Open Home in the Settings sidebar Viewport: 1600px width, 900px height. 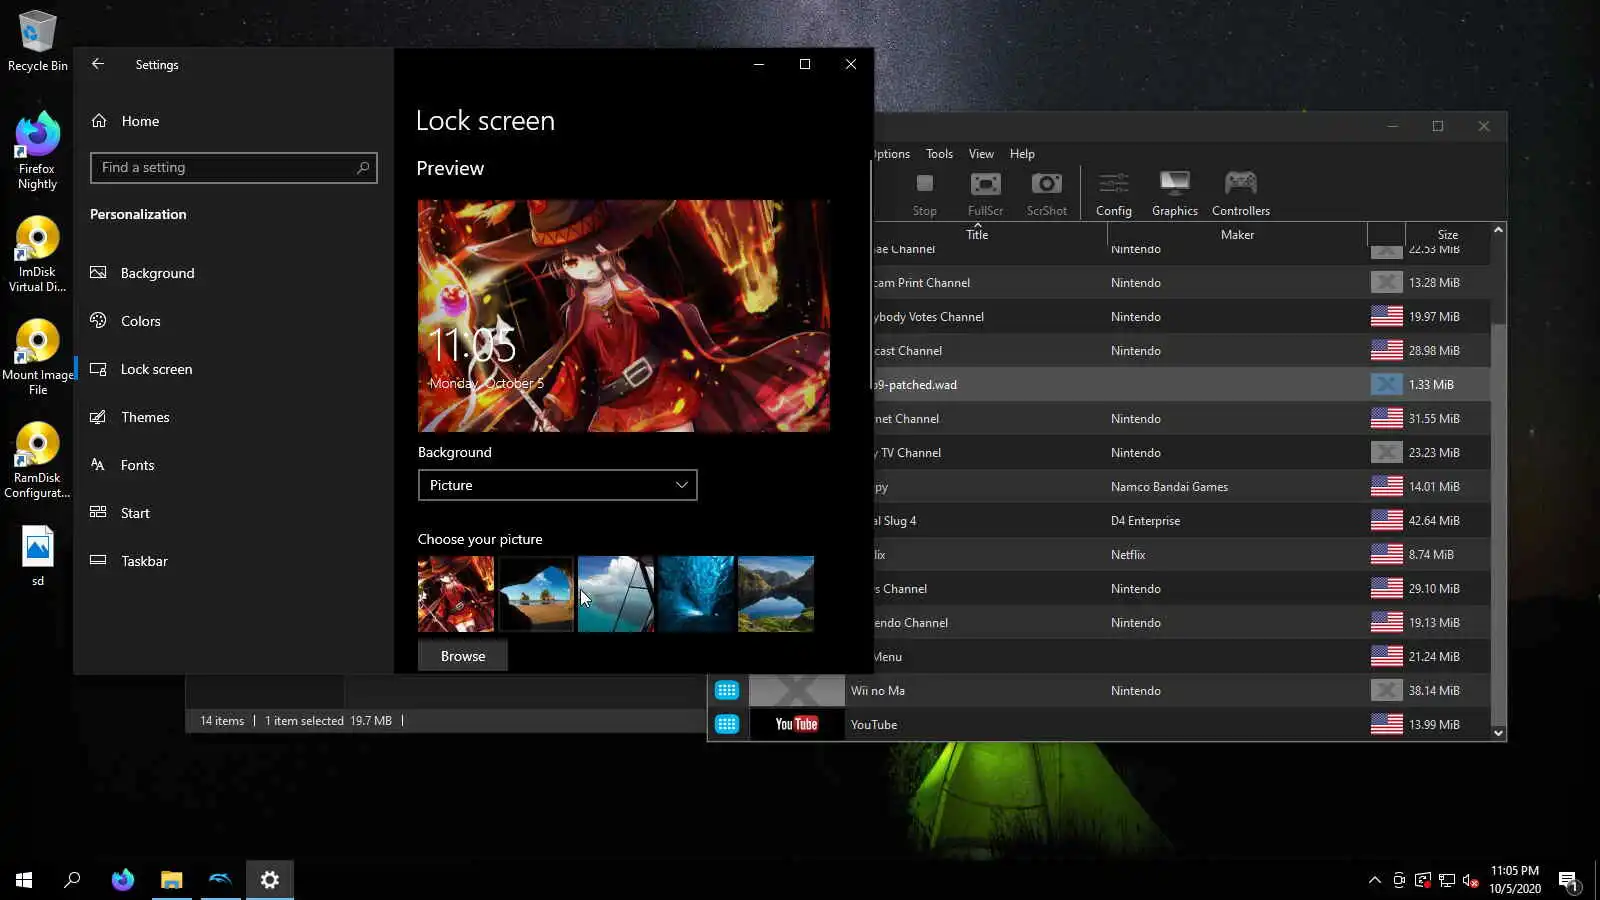click(x=140, y=121)
